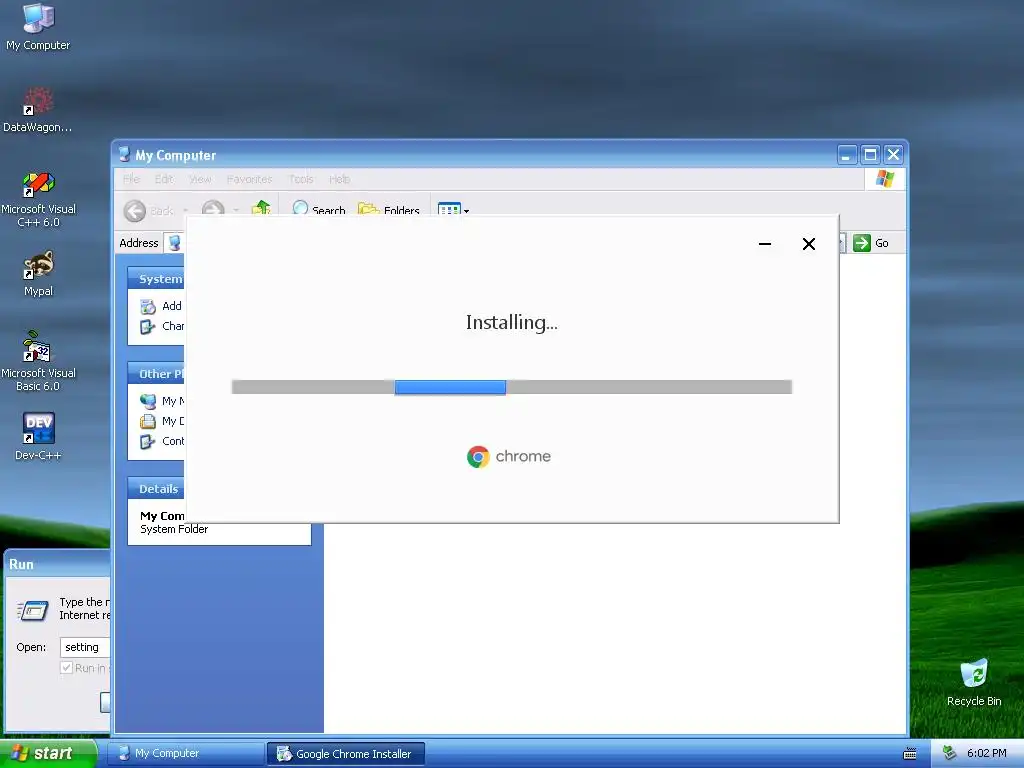Open the View menu in My Computer

pos(200,179)
